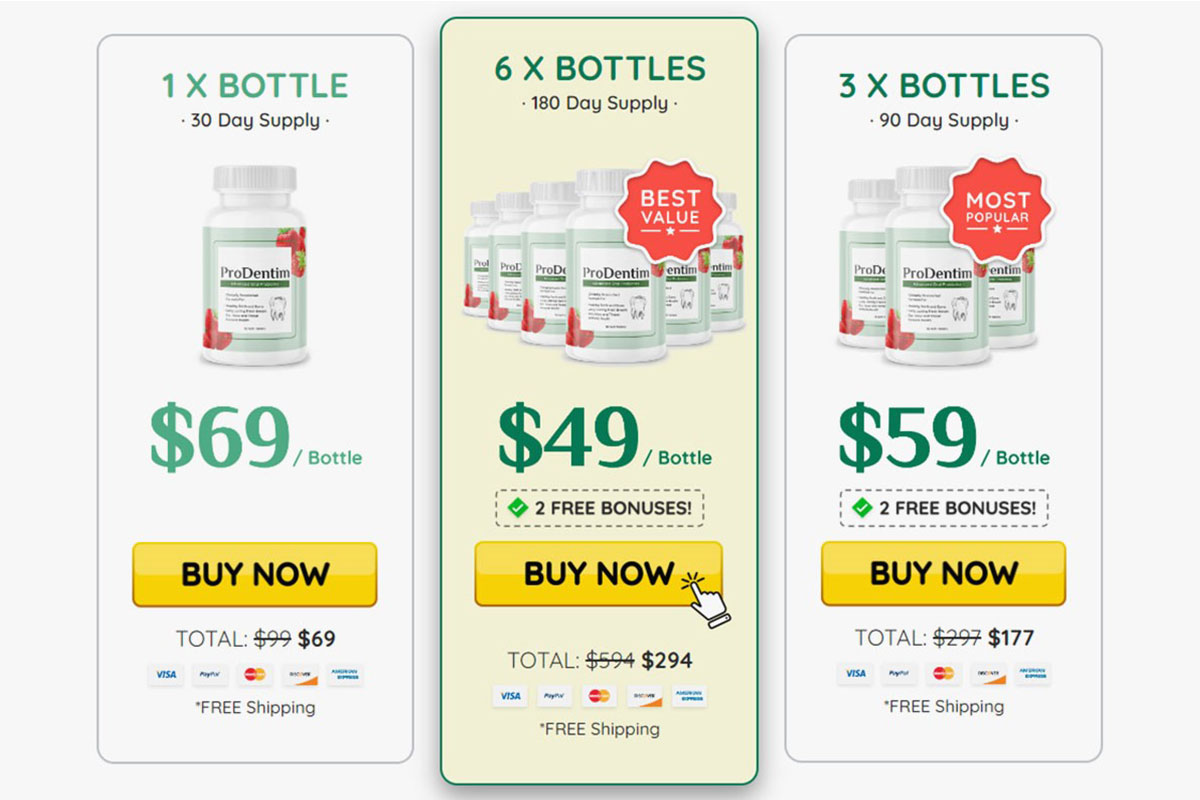Click the 1 X BOTTLE heading

pyautogui.click(x=255, y=85)
